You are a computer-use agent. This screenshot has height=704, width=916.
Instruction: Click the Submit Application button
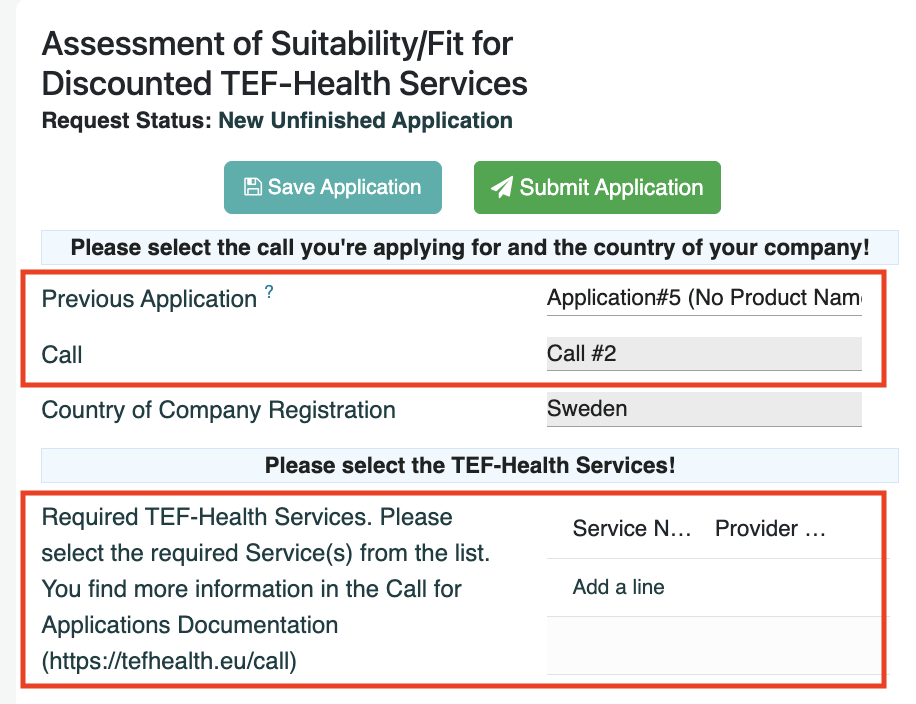[x=597, y=188]
